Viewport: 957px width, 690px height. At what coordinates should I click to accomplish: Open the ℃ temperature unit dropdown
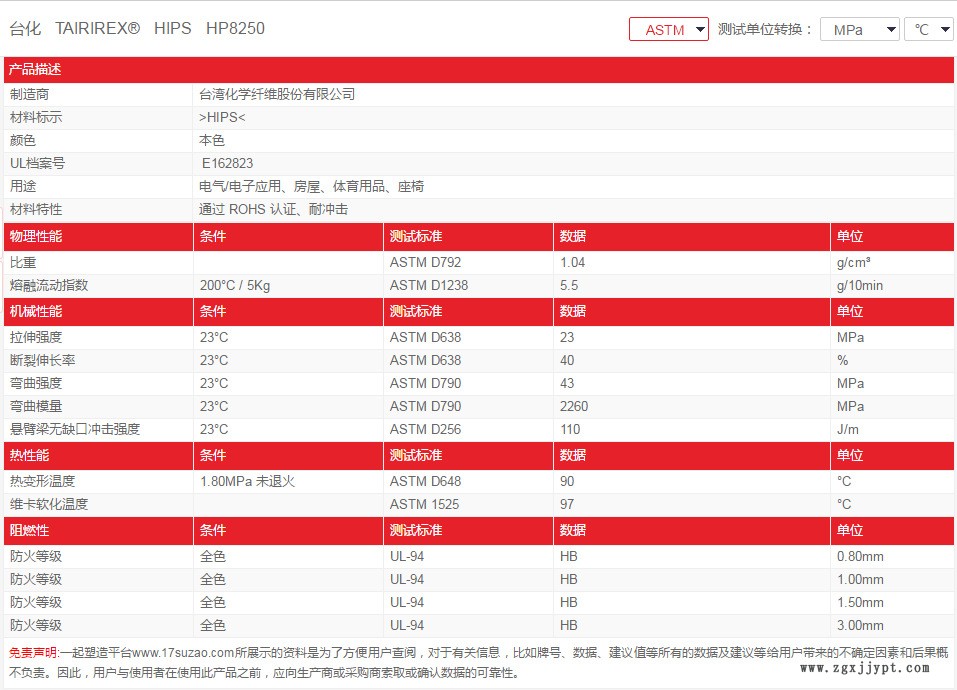coord(929,29)
